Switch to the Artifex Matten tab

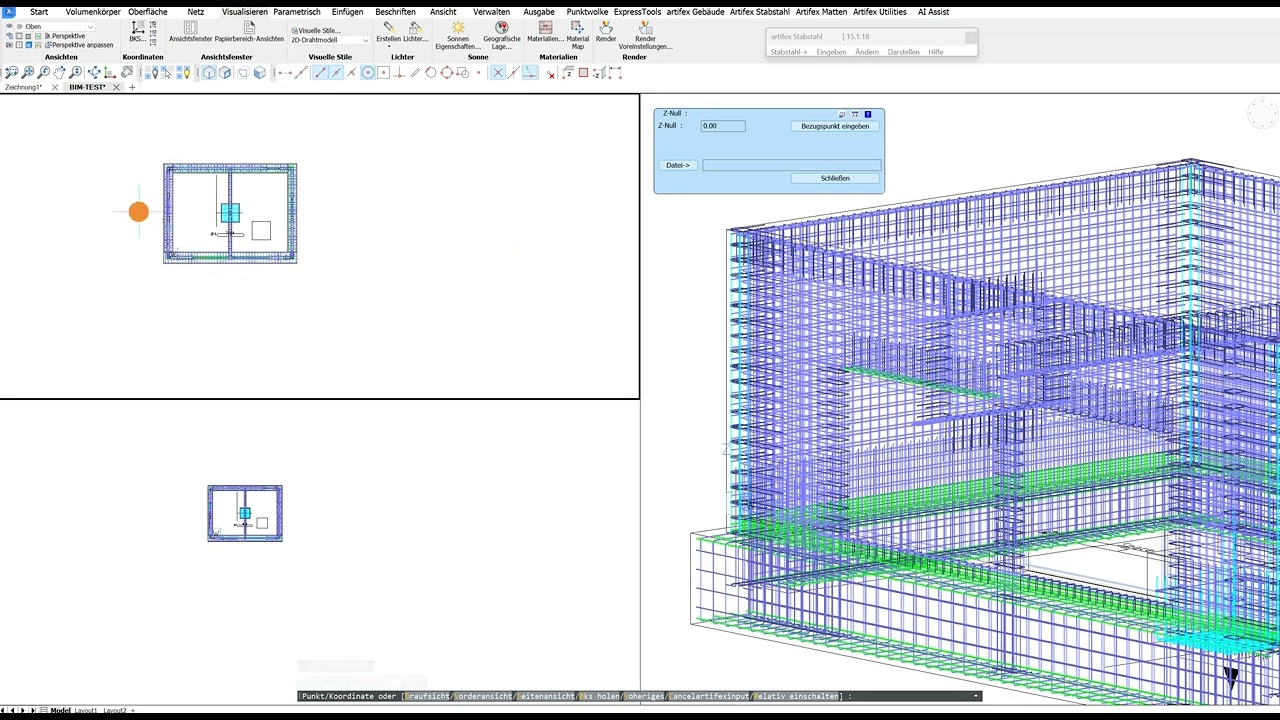[821, 12]
